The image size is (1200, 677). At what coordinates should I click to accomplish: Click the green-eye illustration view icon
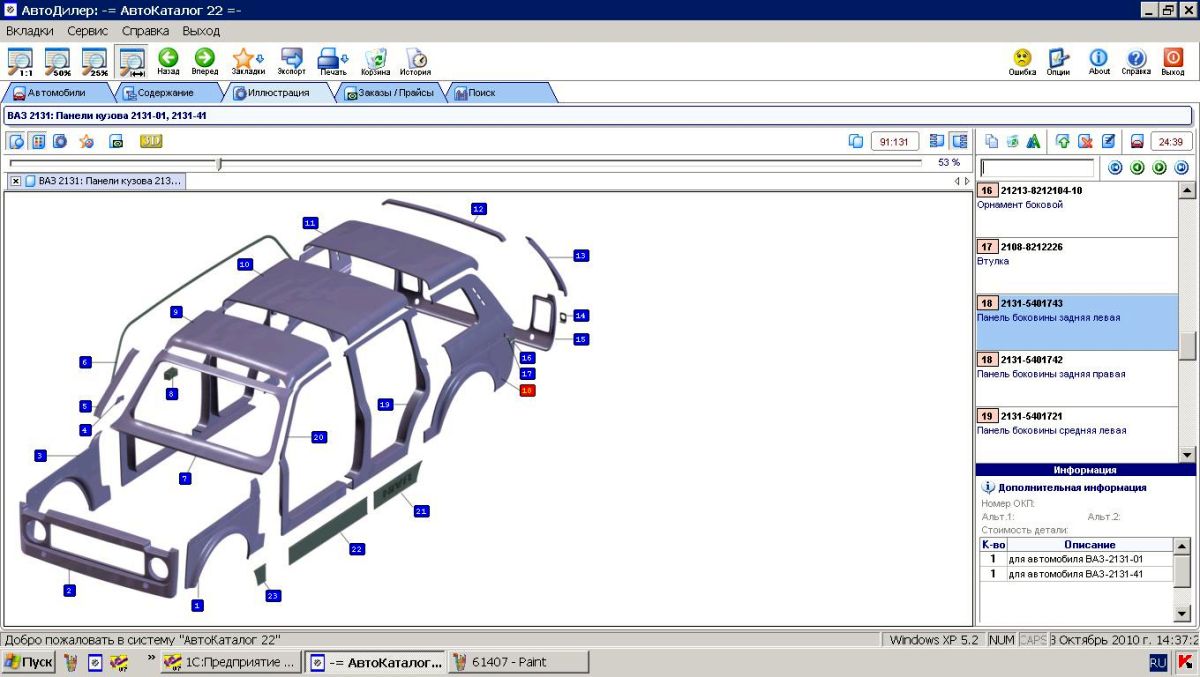[x=116, y=141]
